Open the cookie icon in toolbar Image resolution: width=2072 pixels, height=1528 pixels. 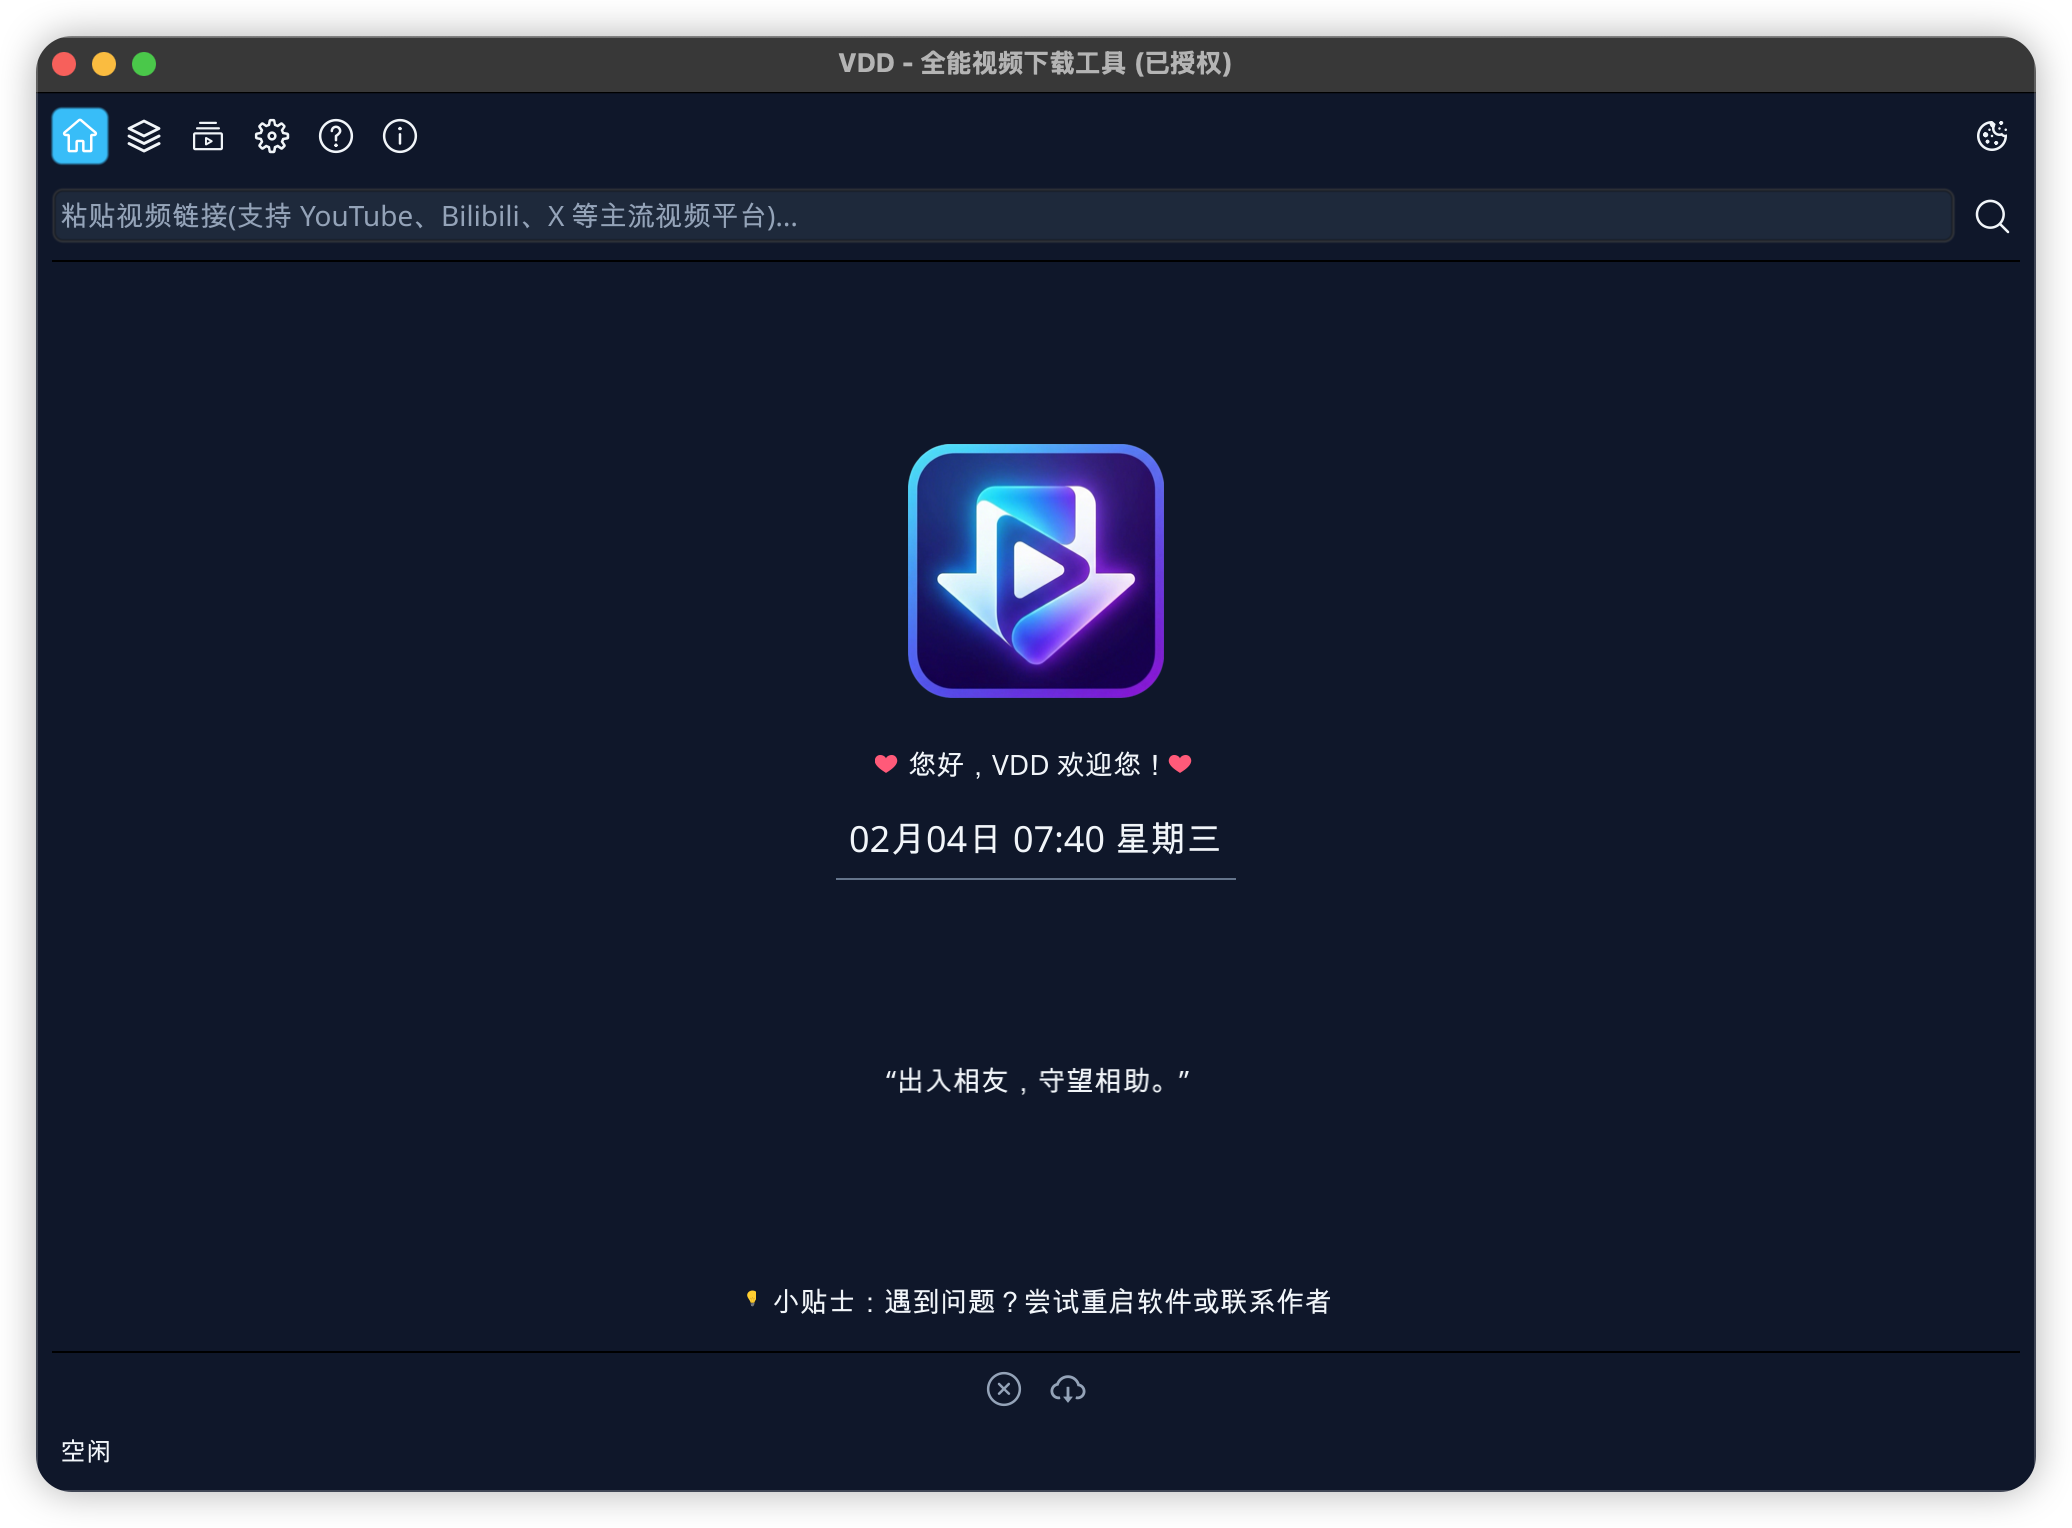click(1992, 136)
